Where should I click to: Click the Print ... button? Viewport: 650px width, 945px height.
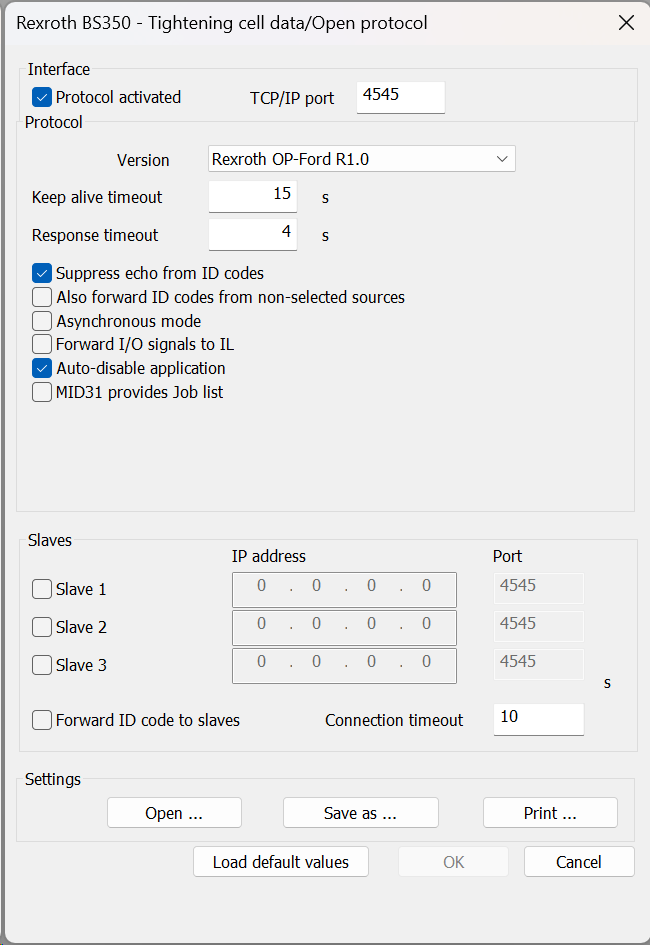coord(550,813)
